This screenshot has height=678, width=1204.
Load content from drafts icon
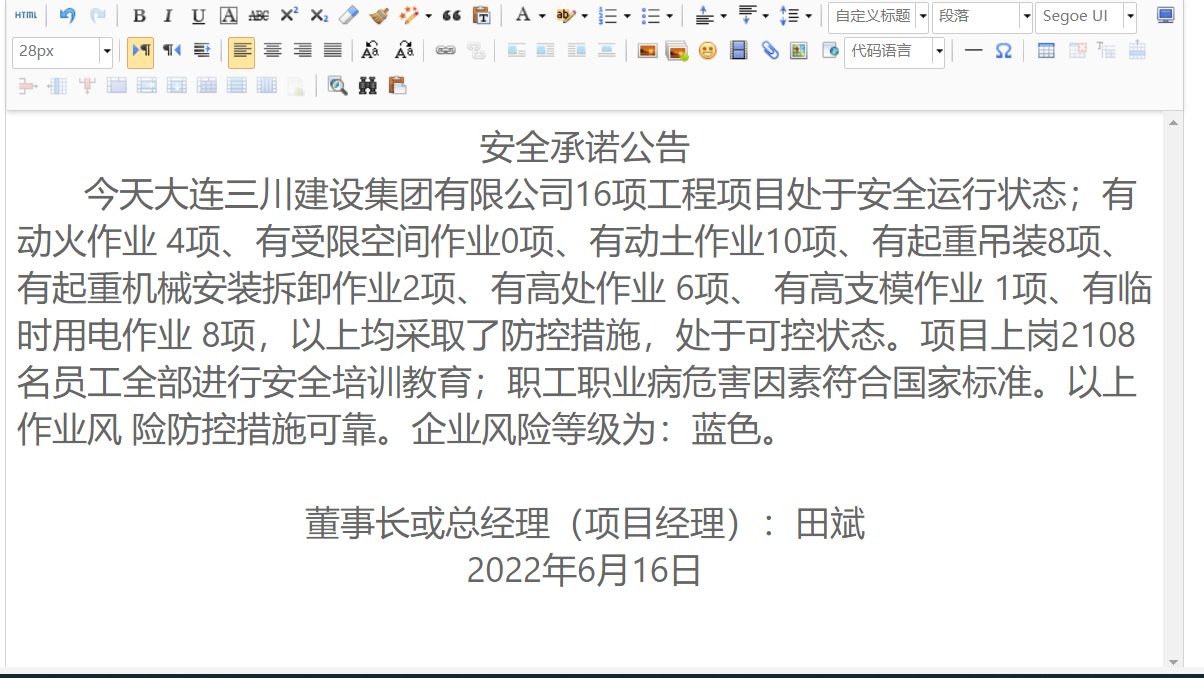click(x=397, y=86)
